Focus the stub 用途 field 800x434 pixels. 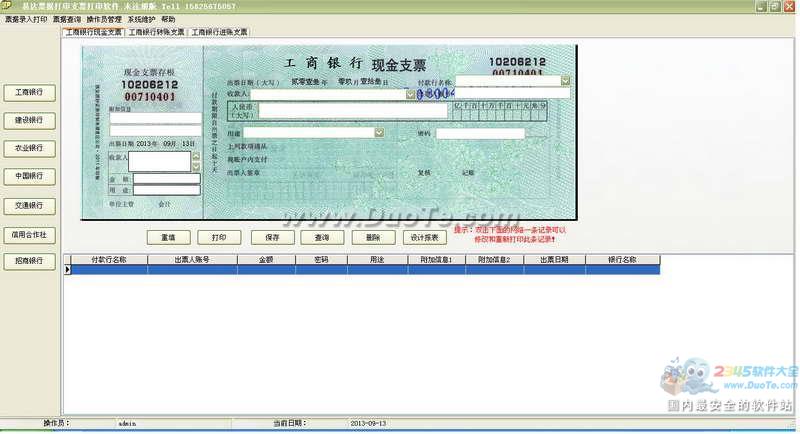coord(166,190)
